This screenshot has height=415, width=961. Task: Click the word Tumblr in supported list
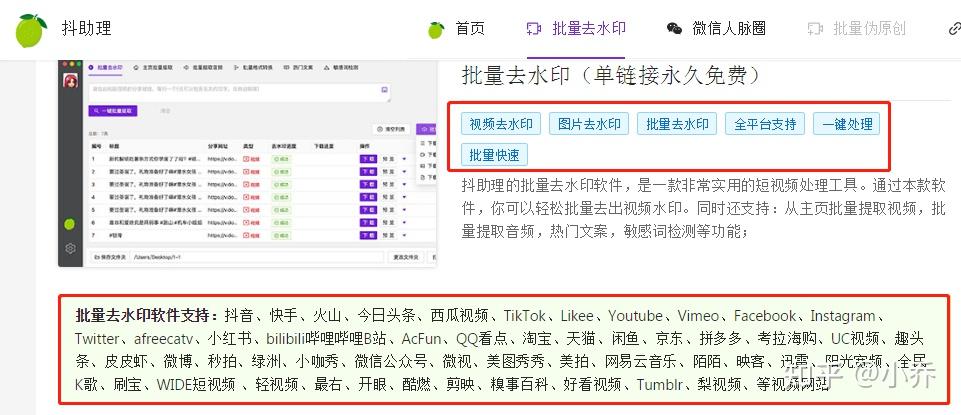(660, 385)
